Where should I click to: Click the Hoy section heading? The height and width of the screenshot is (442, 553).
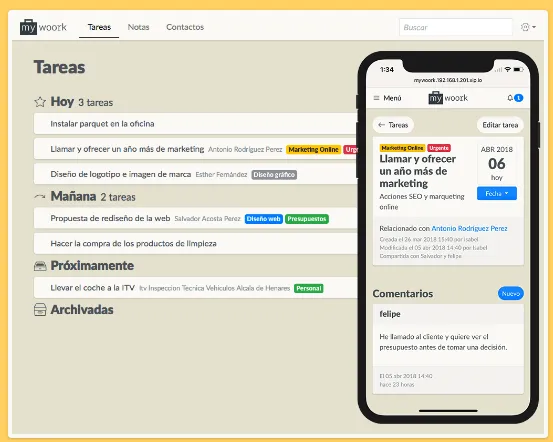point(62,102)
